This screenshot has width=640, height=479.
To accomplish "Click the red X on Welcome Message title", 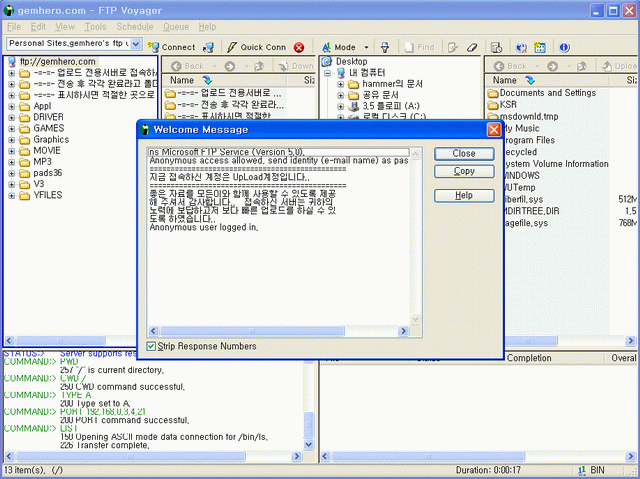I will click(x=493, y=130).
